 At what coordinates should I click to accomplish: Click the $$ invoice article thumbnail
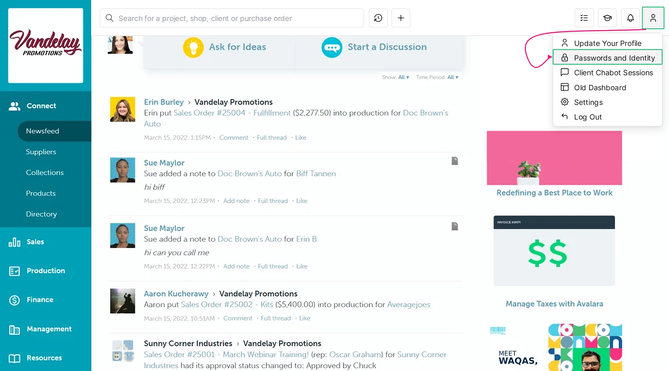[554, 251]
